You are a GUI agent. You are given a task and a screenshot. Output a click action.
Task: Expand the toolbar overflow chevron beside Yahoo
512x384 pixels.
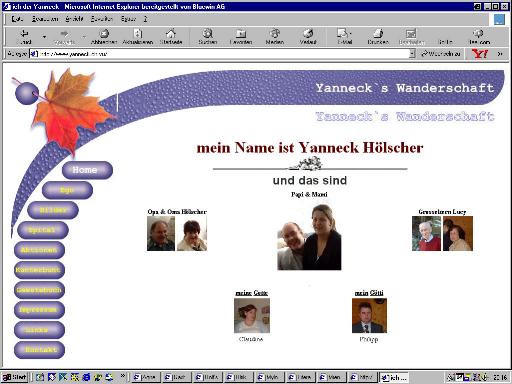coord(500,54)
